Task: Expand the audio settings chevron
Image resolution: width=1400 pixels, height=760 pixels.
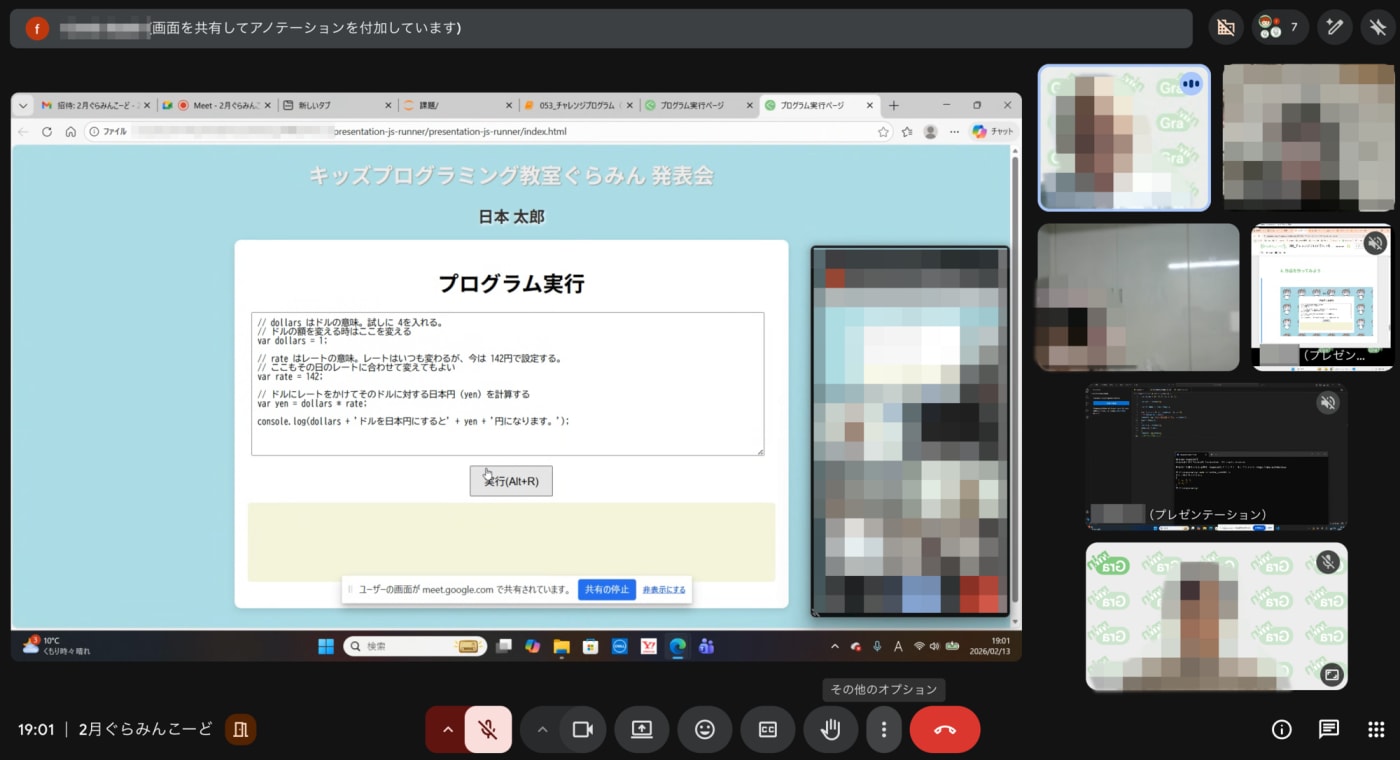Action: (x=448, y=730)
